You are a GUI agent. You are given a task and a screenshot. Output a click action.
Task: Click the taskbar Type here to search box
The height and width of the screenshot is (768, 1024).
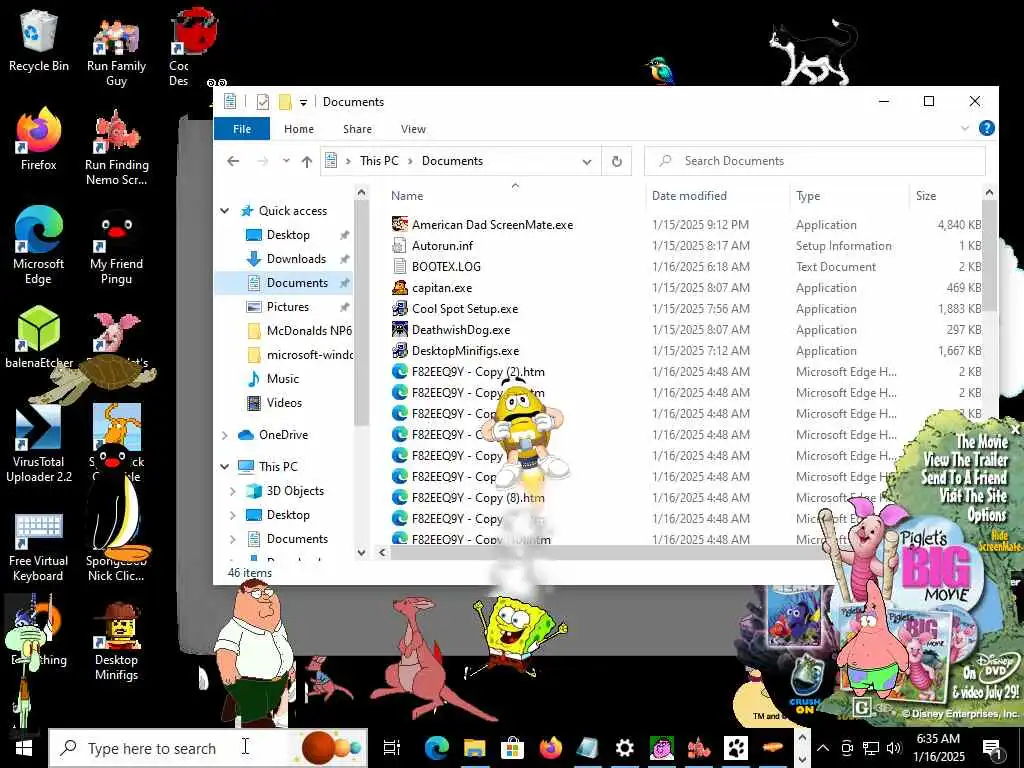208,748
